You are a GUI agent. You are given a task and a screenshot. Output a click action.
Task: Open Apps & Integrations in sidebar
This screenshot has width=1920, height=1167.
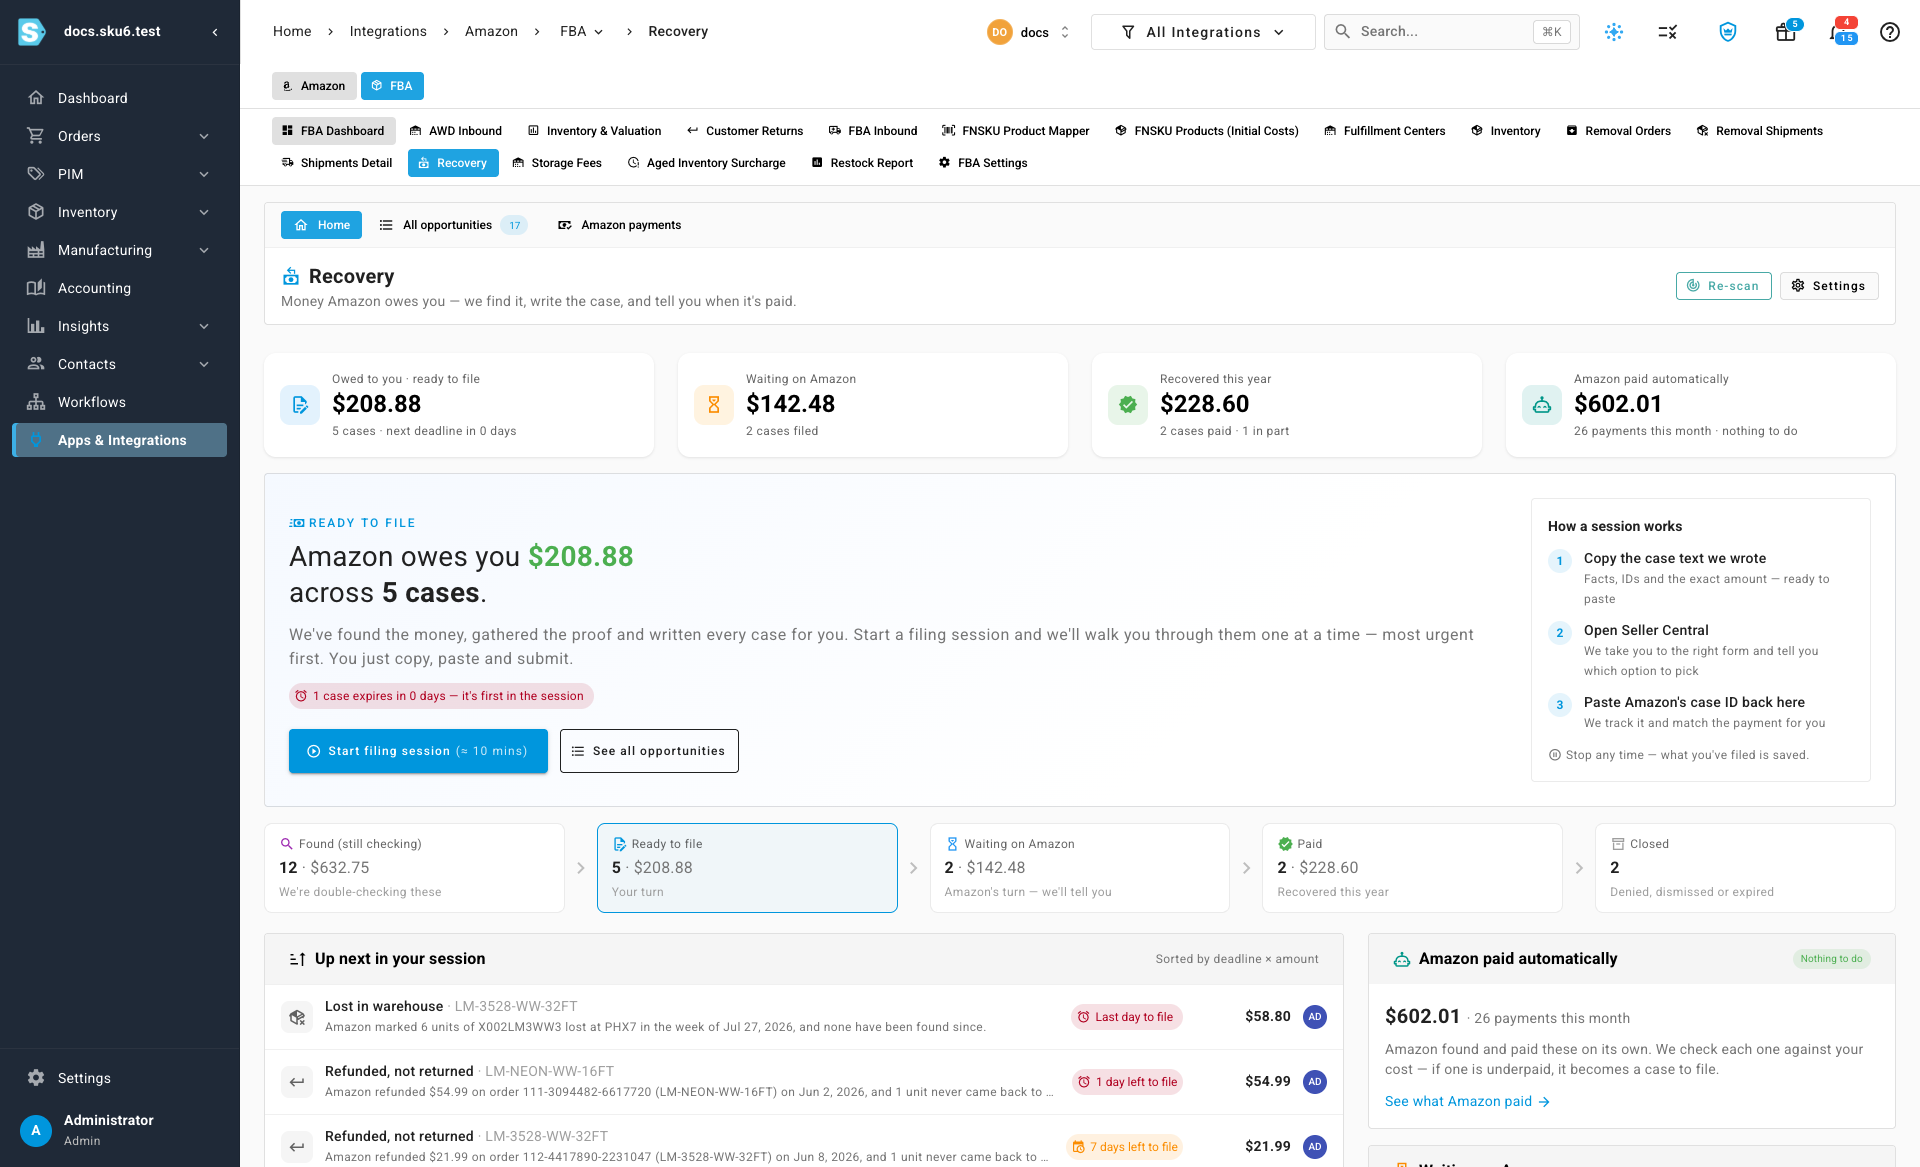120,440
